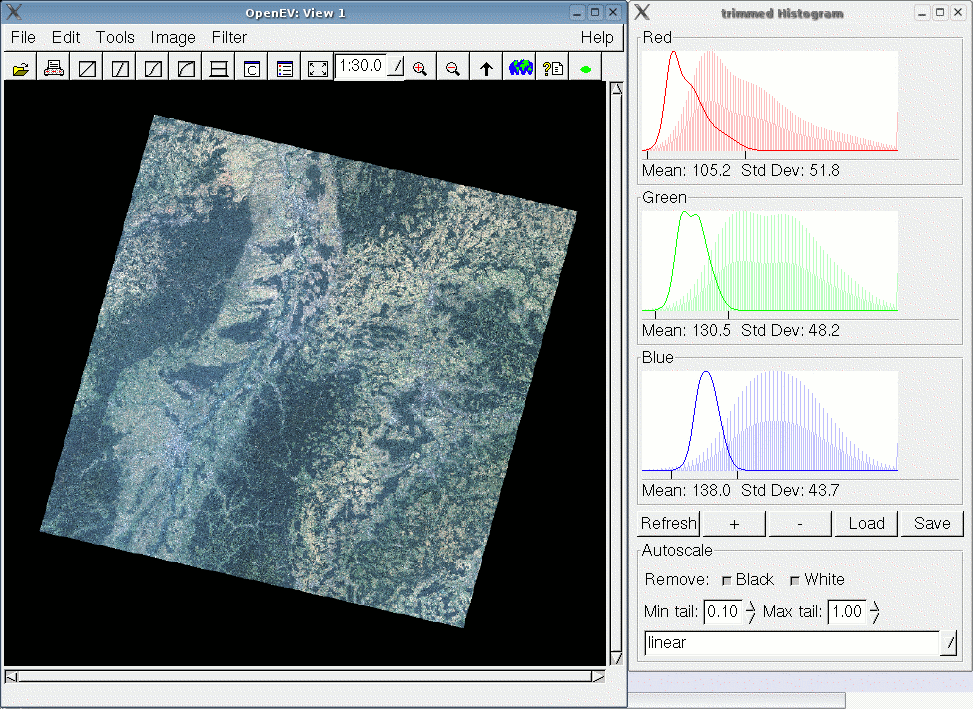Click the world globe icon
Screen dimensions: 973x709
520,69
